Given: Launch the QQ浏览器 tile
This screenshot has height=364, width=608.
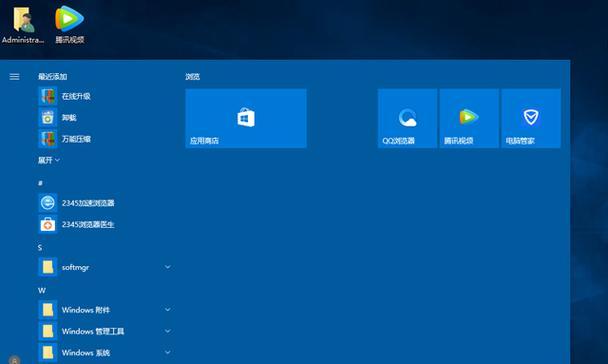Looking at the screenshot, I should (407, 118).
